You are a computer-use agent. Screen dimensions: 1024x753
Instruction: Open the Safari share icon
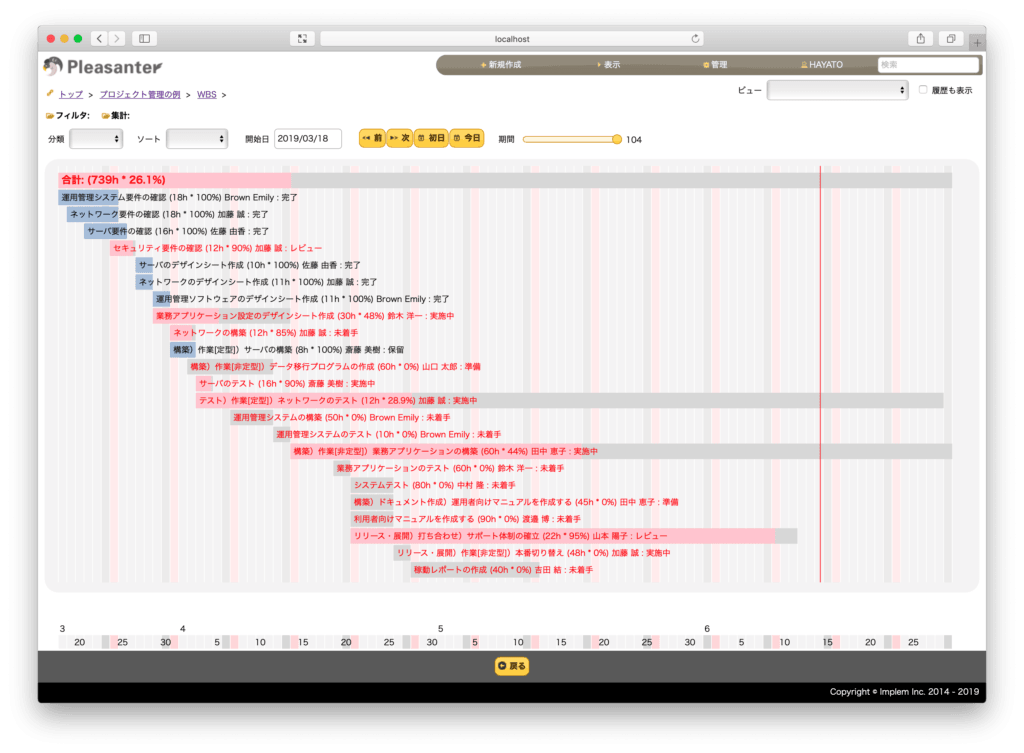920,39
